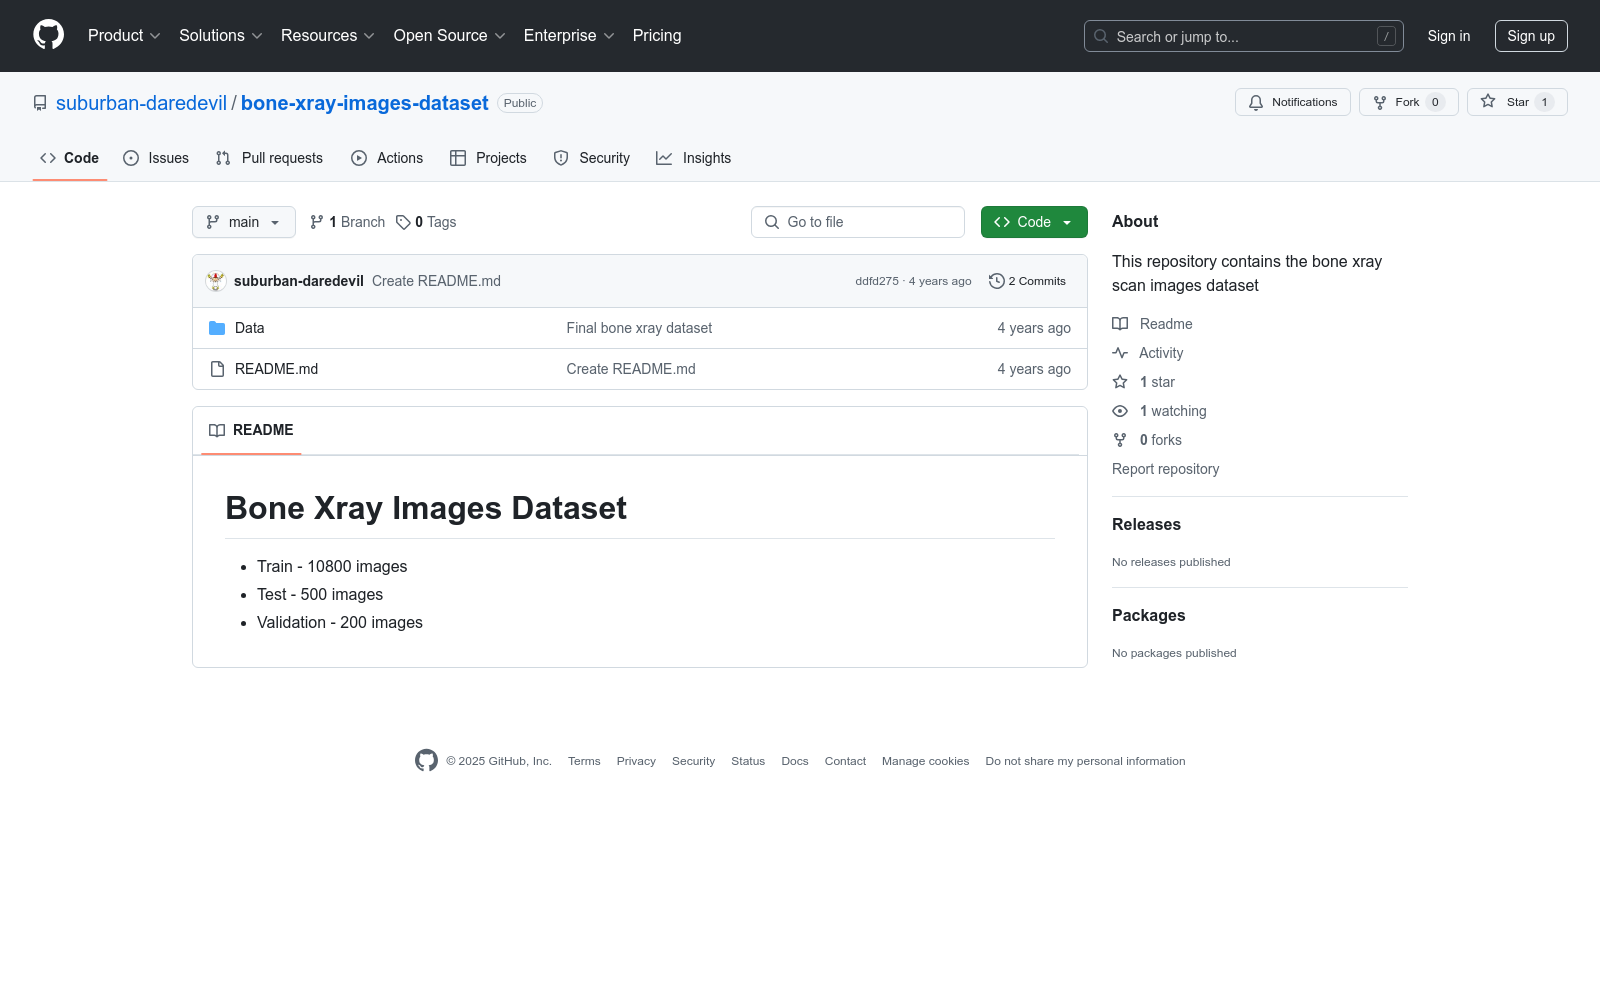Open the Releases section heading

pyautogui.click(x=1146, y=524)
